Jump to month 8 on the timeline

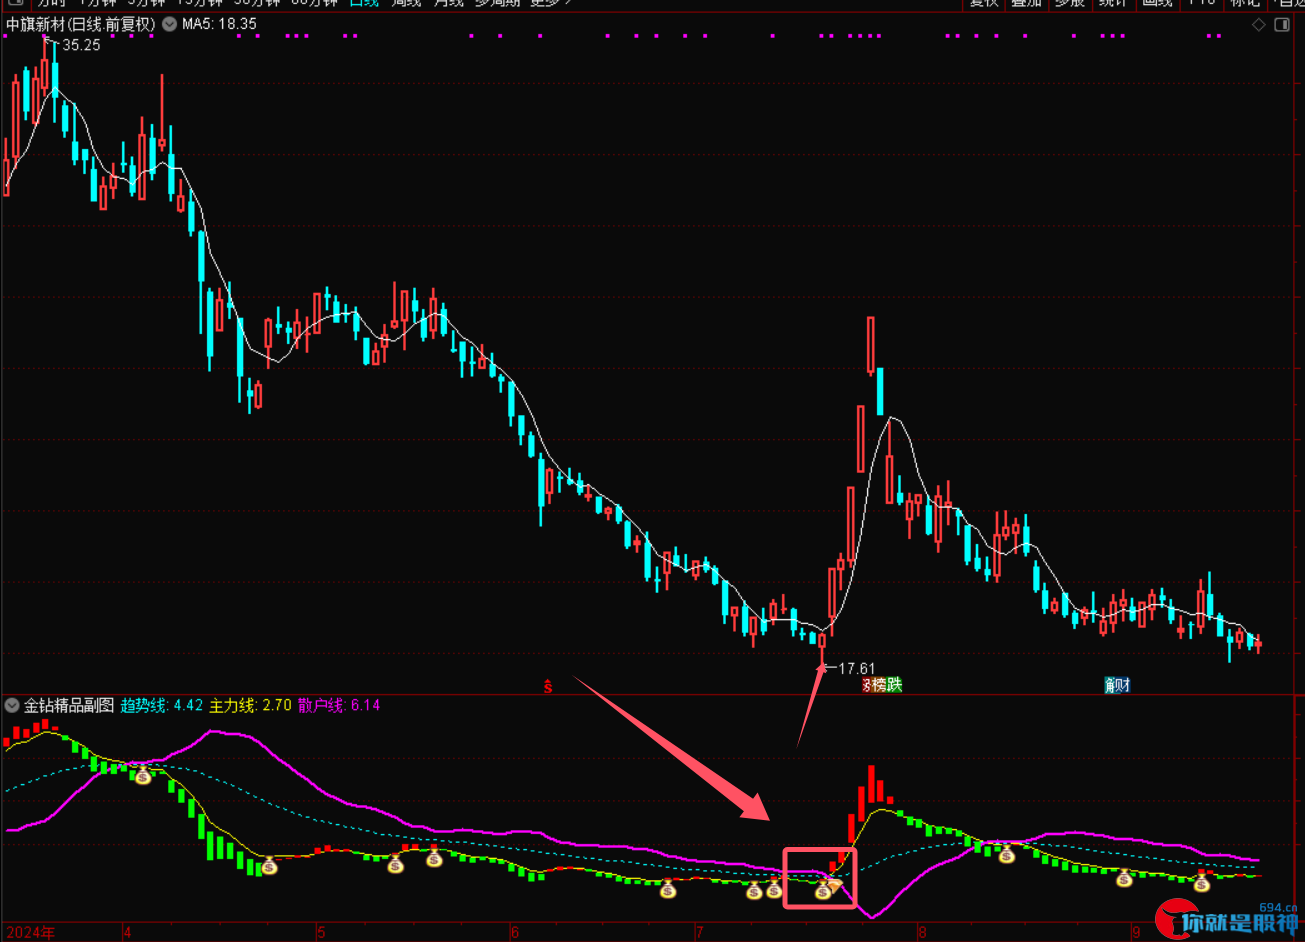(922, 932)
